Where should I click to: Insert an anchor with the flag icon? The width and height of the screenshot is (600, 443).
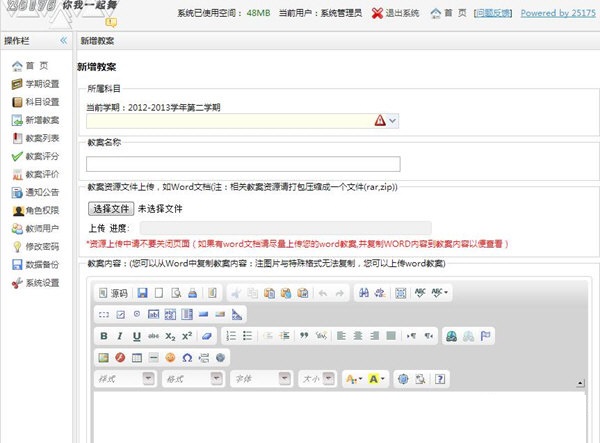click(485, 336)
